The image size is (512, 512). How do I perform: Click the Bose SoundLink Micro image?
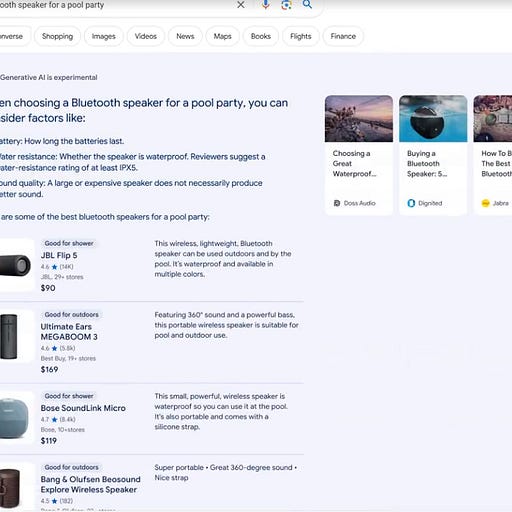click(x=17, y=418)
